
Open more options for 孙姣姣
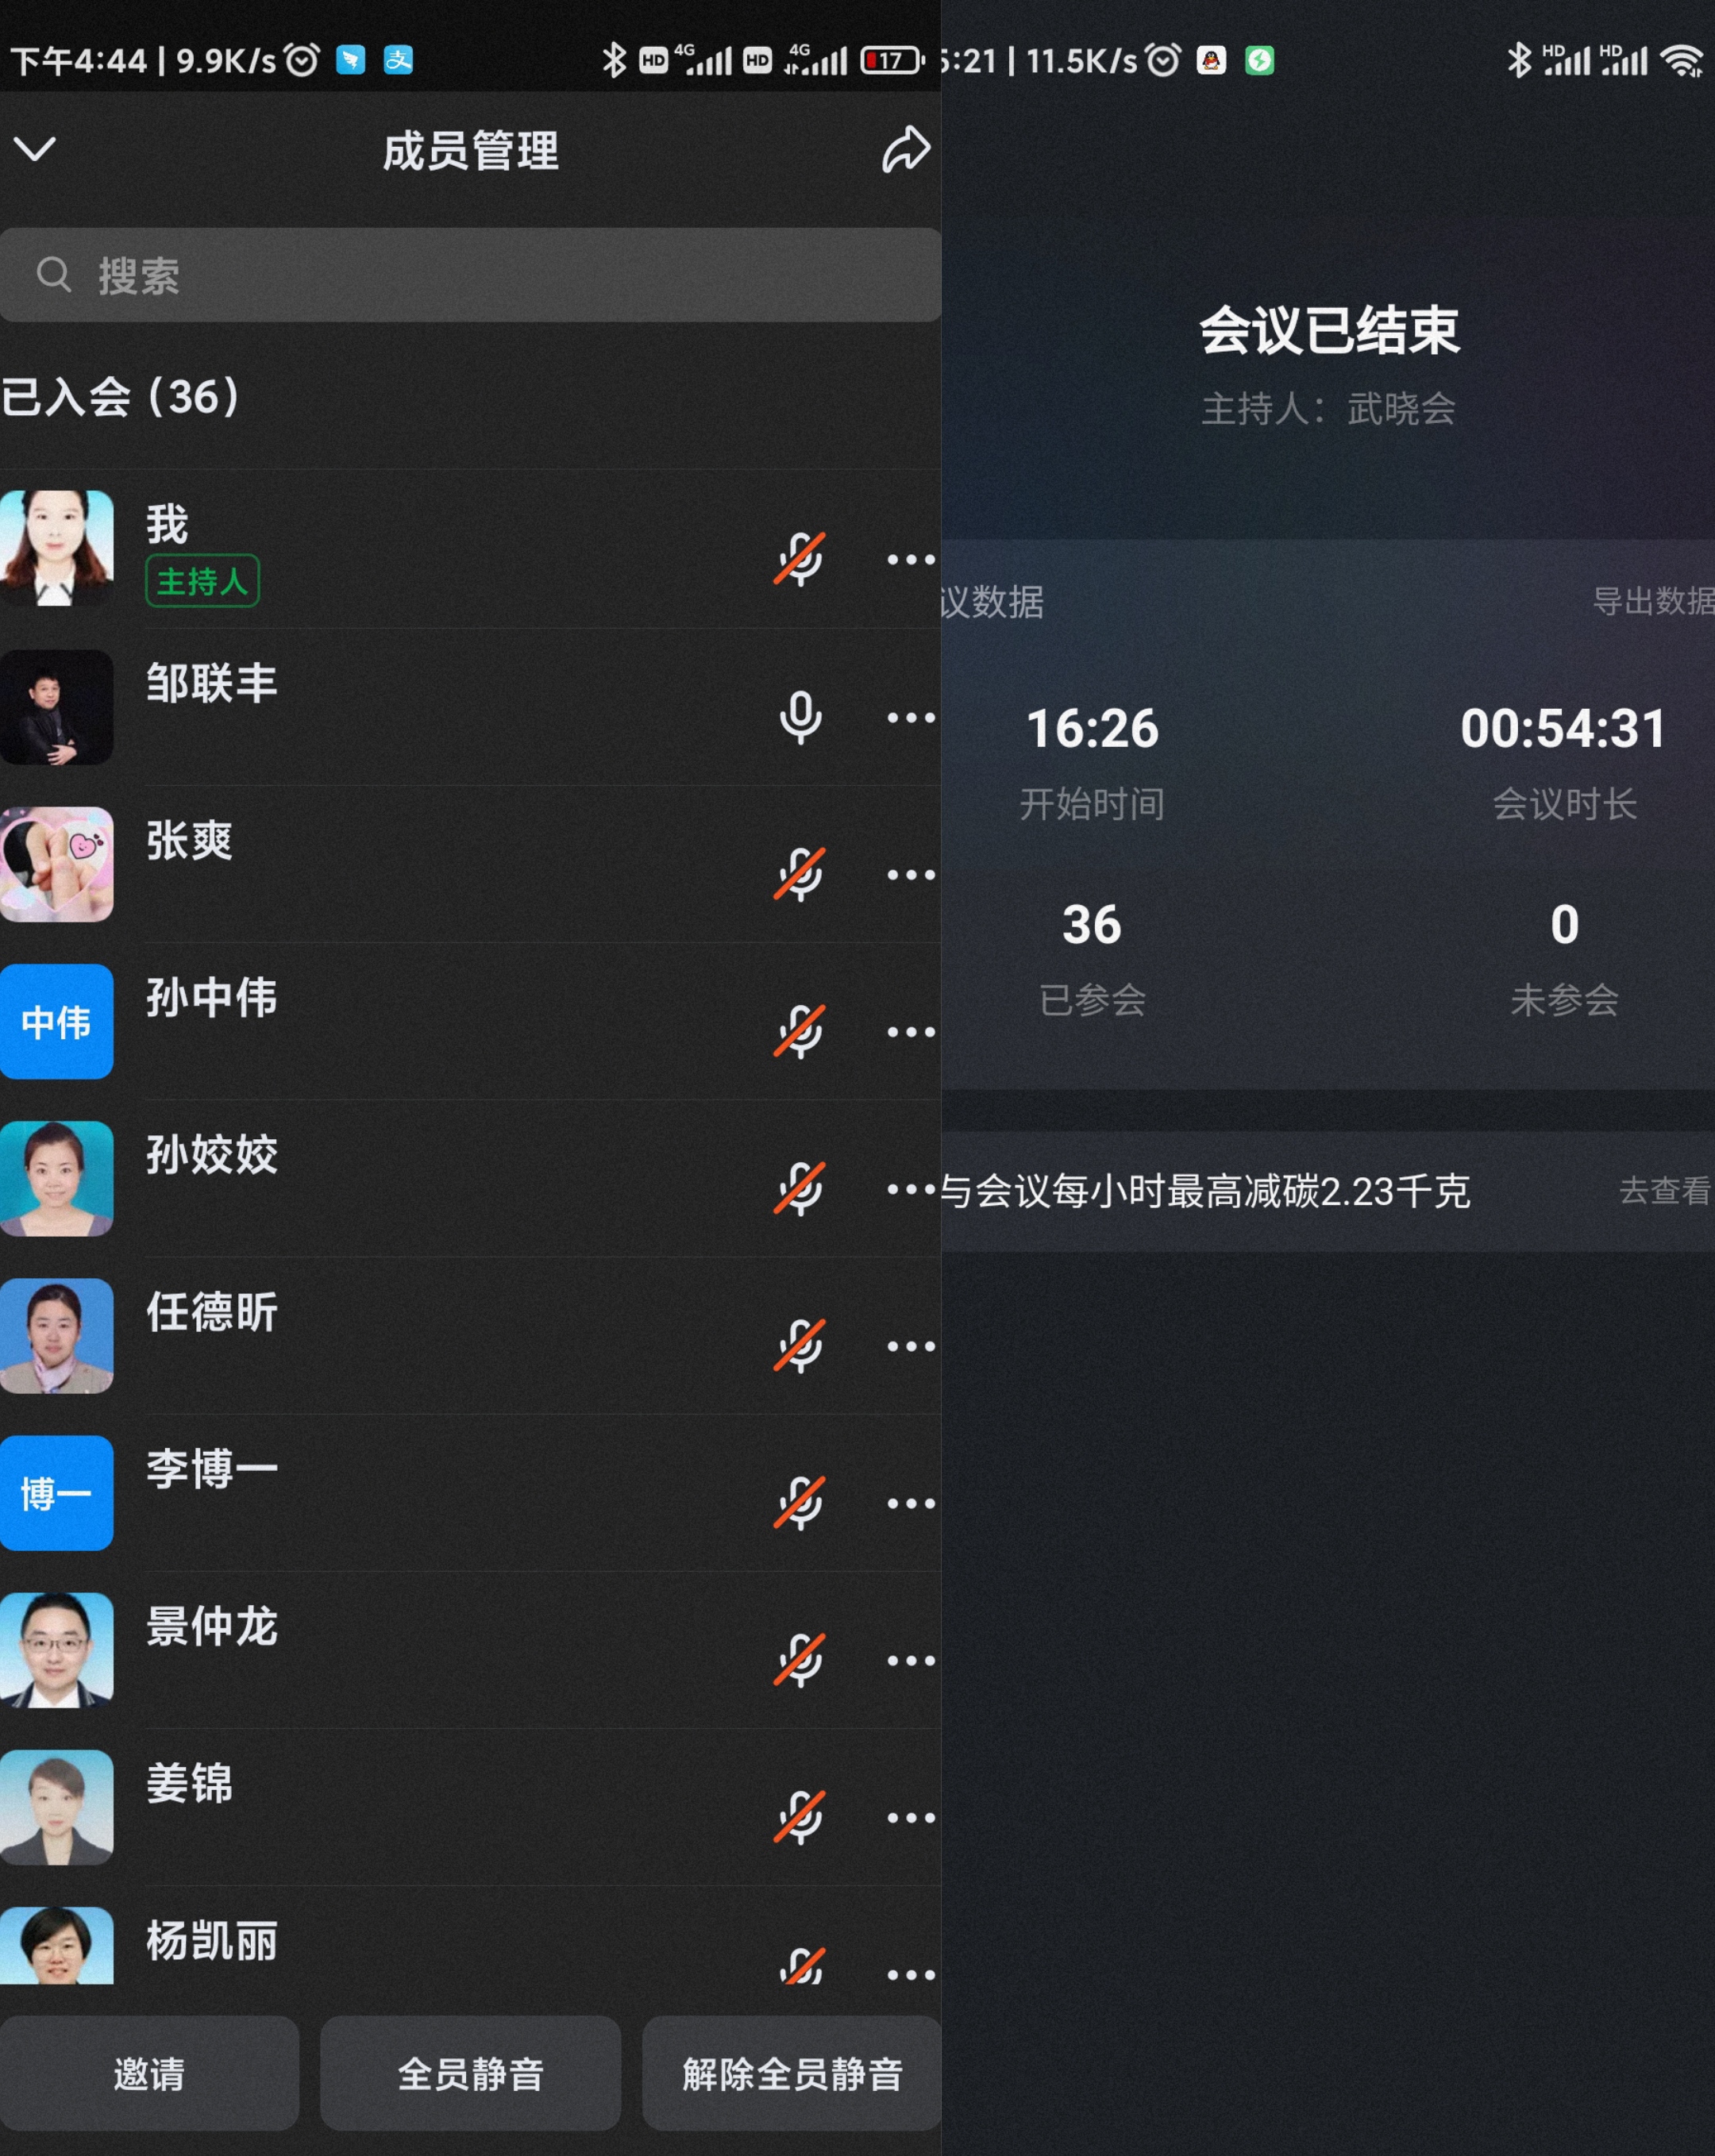pyautogui.click(x=911, y=1189)
